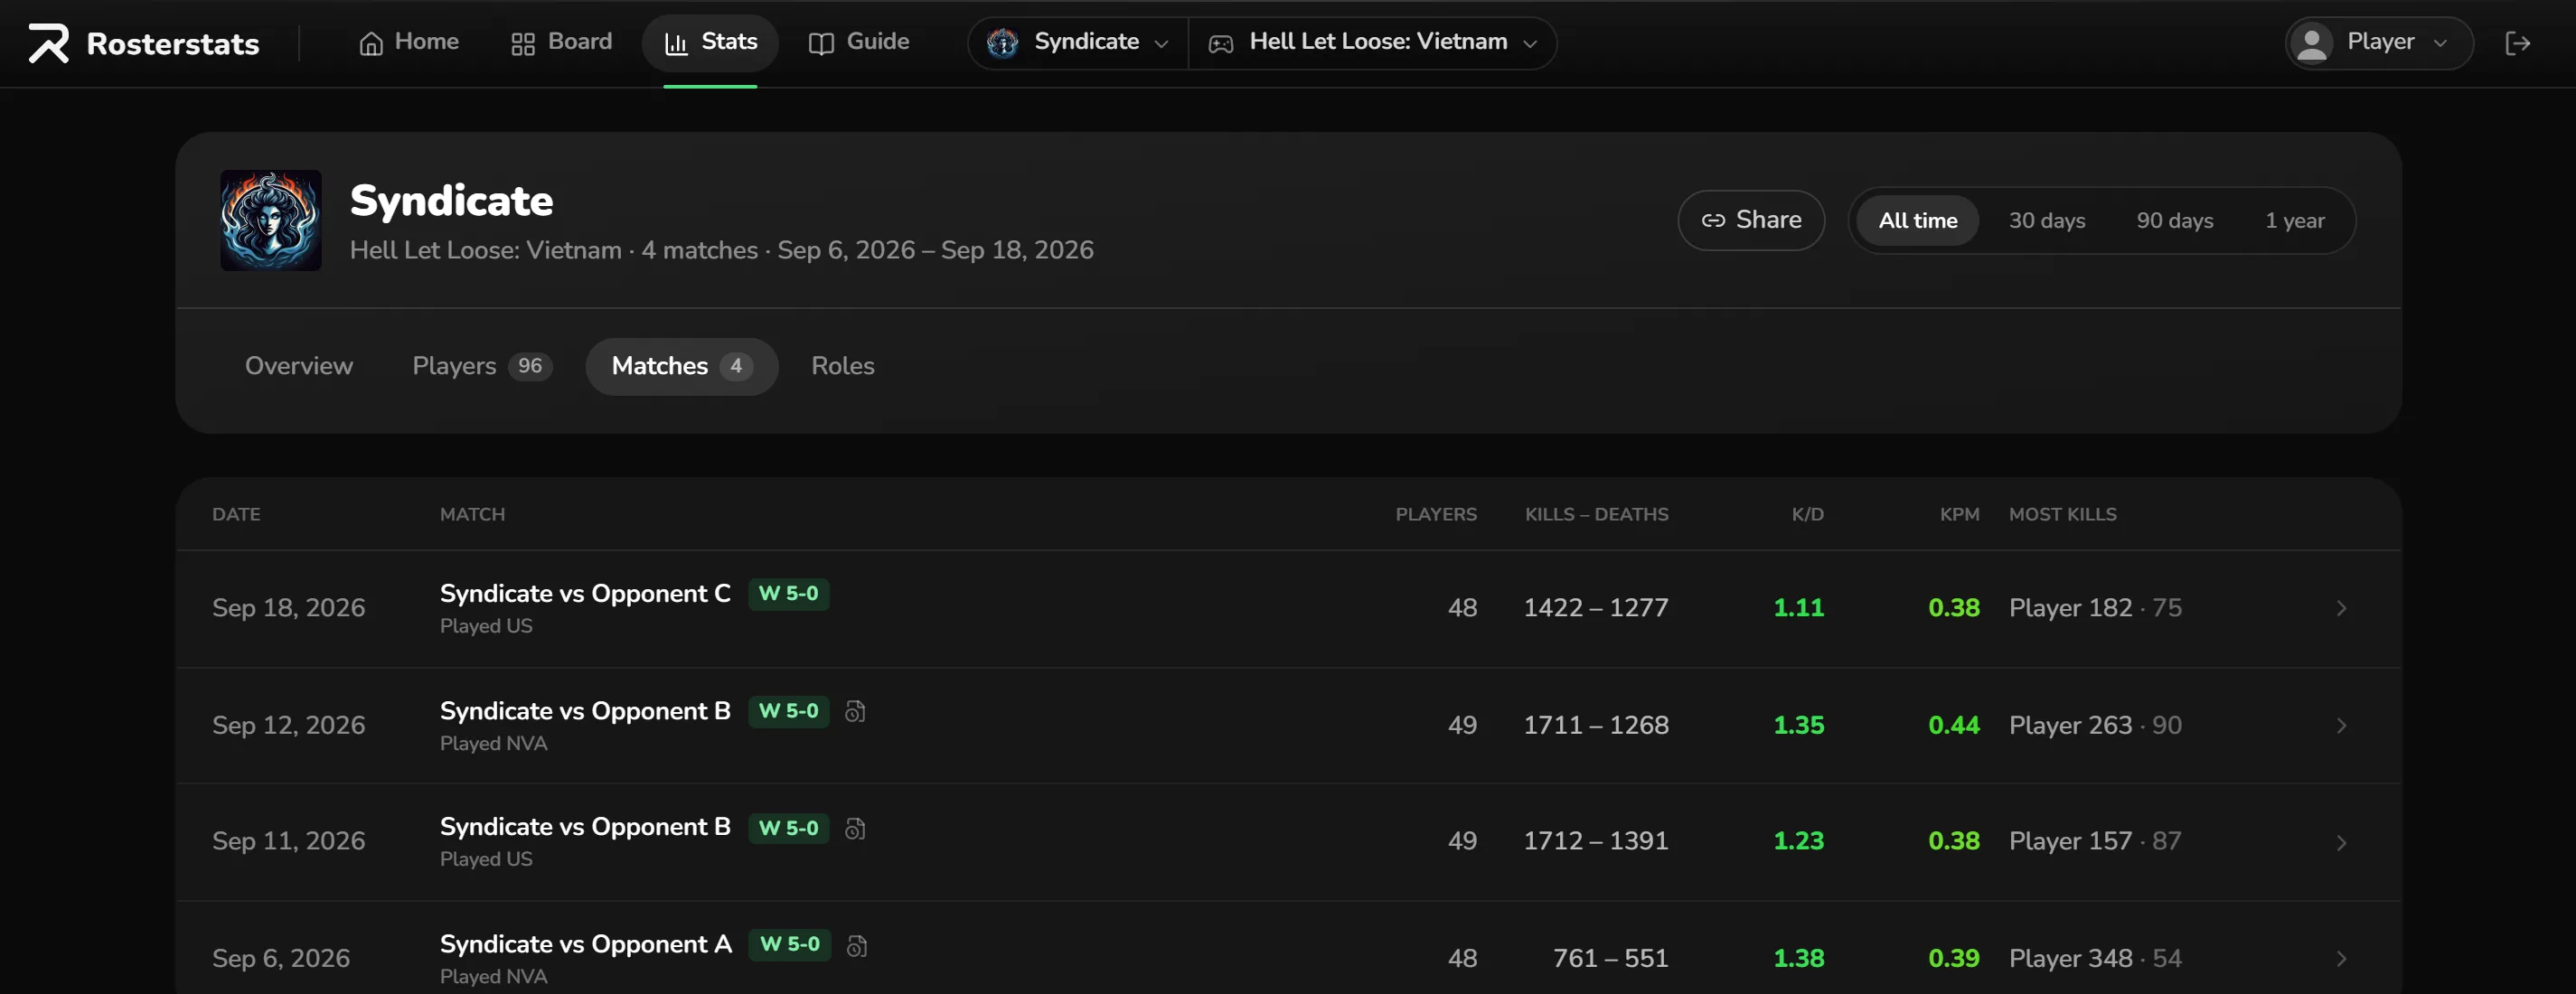Click the 761 – 551 kills-deaths value
This screenshot has height=994, width=2576.
[1610, 958]
